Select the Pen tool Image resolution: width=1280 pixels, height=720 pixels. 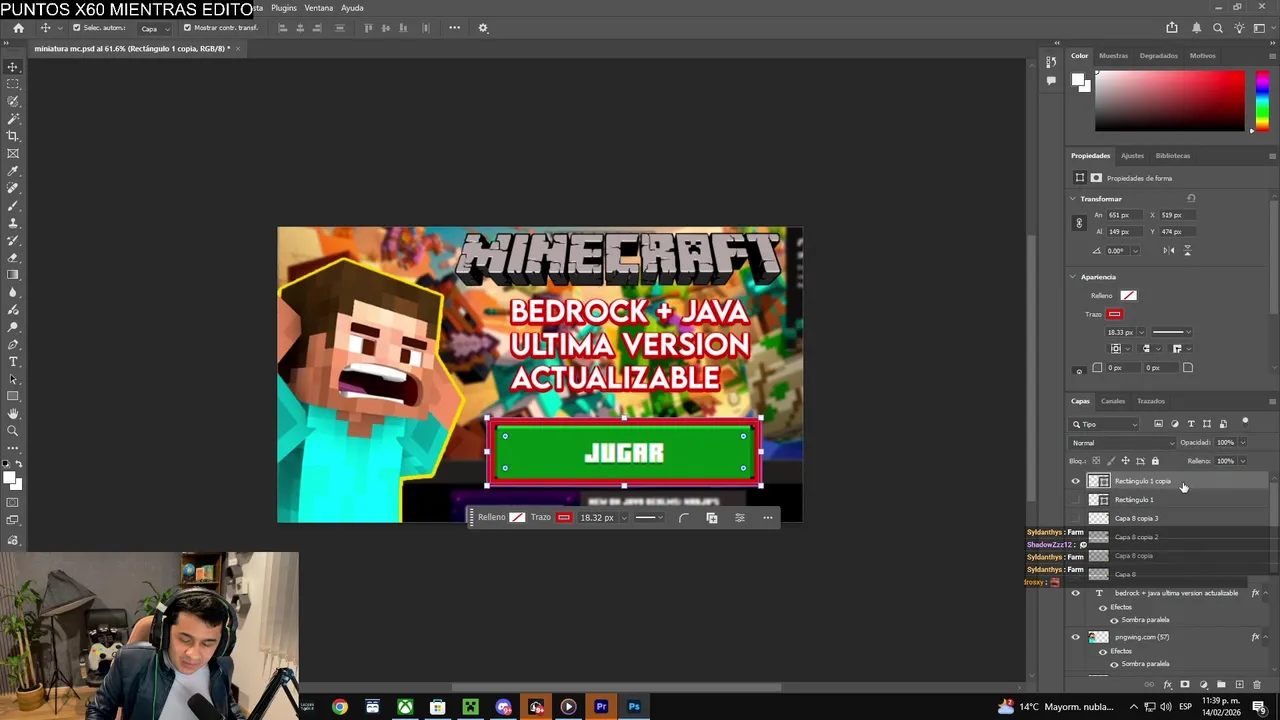tap(13, 344)
